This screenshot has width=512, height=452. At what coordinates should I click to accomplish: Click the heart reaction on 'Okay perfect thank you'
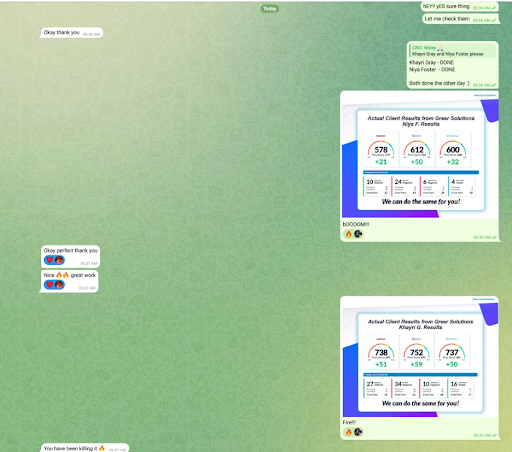(50, 260)
